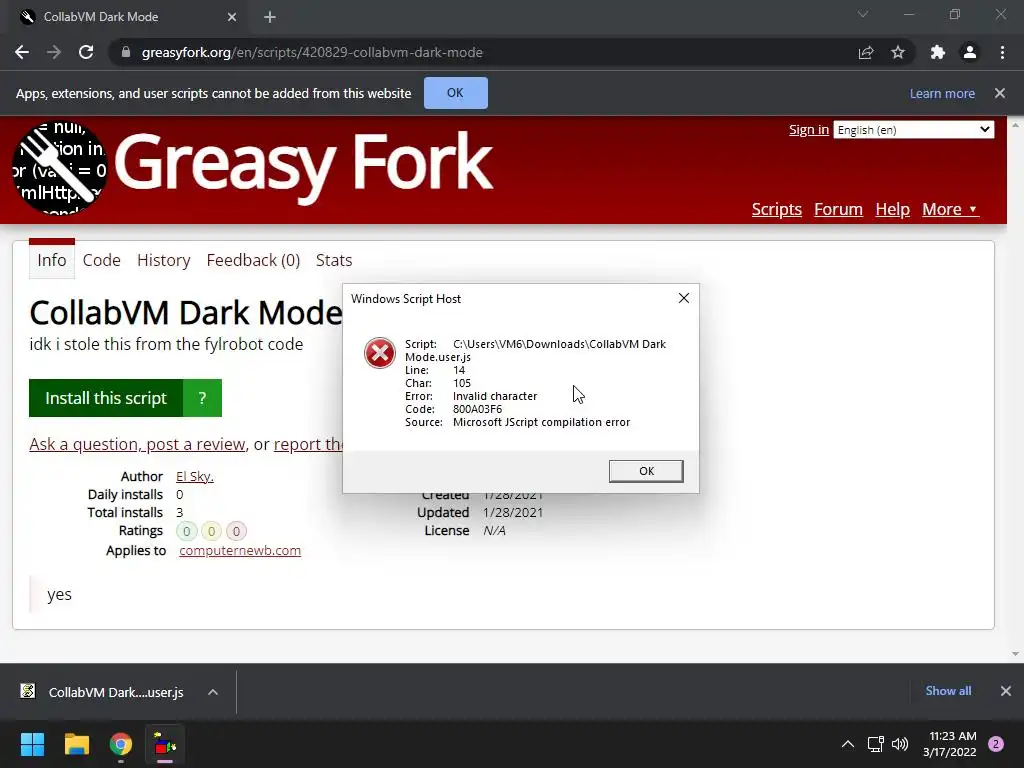This screenshot has width=1024, height=768.
Task: Open the Forum navigation link
Action: coord(838,209)
